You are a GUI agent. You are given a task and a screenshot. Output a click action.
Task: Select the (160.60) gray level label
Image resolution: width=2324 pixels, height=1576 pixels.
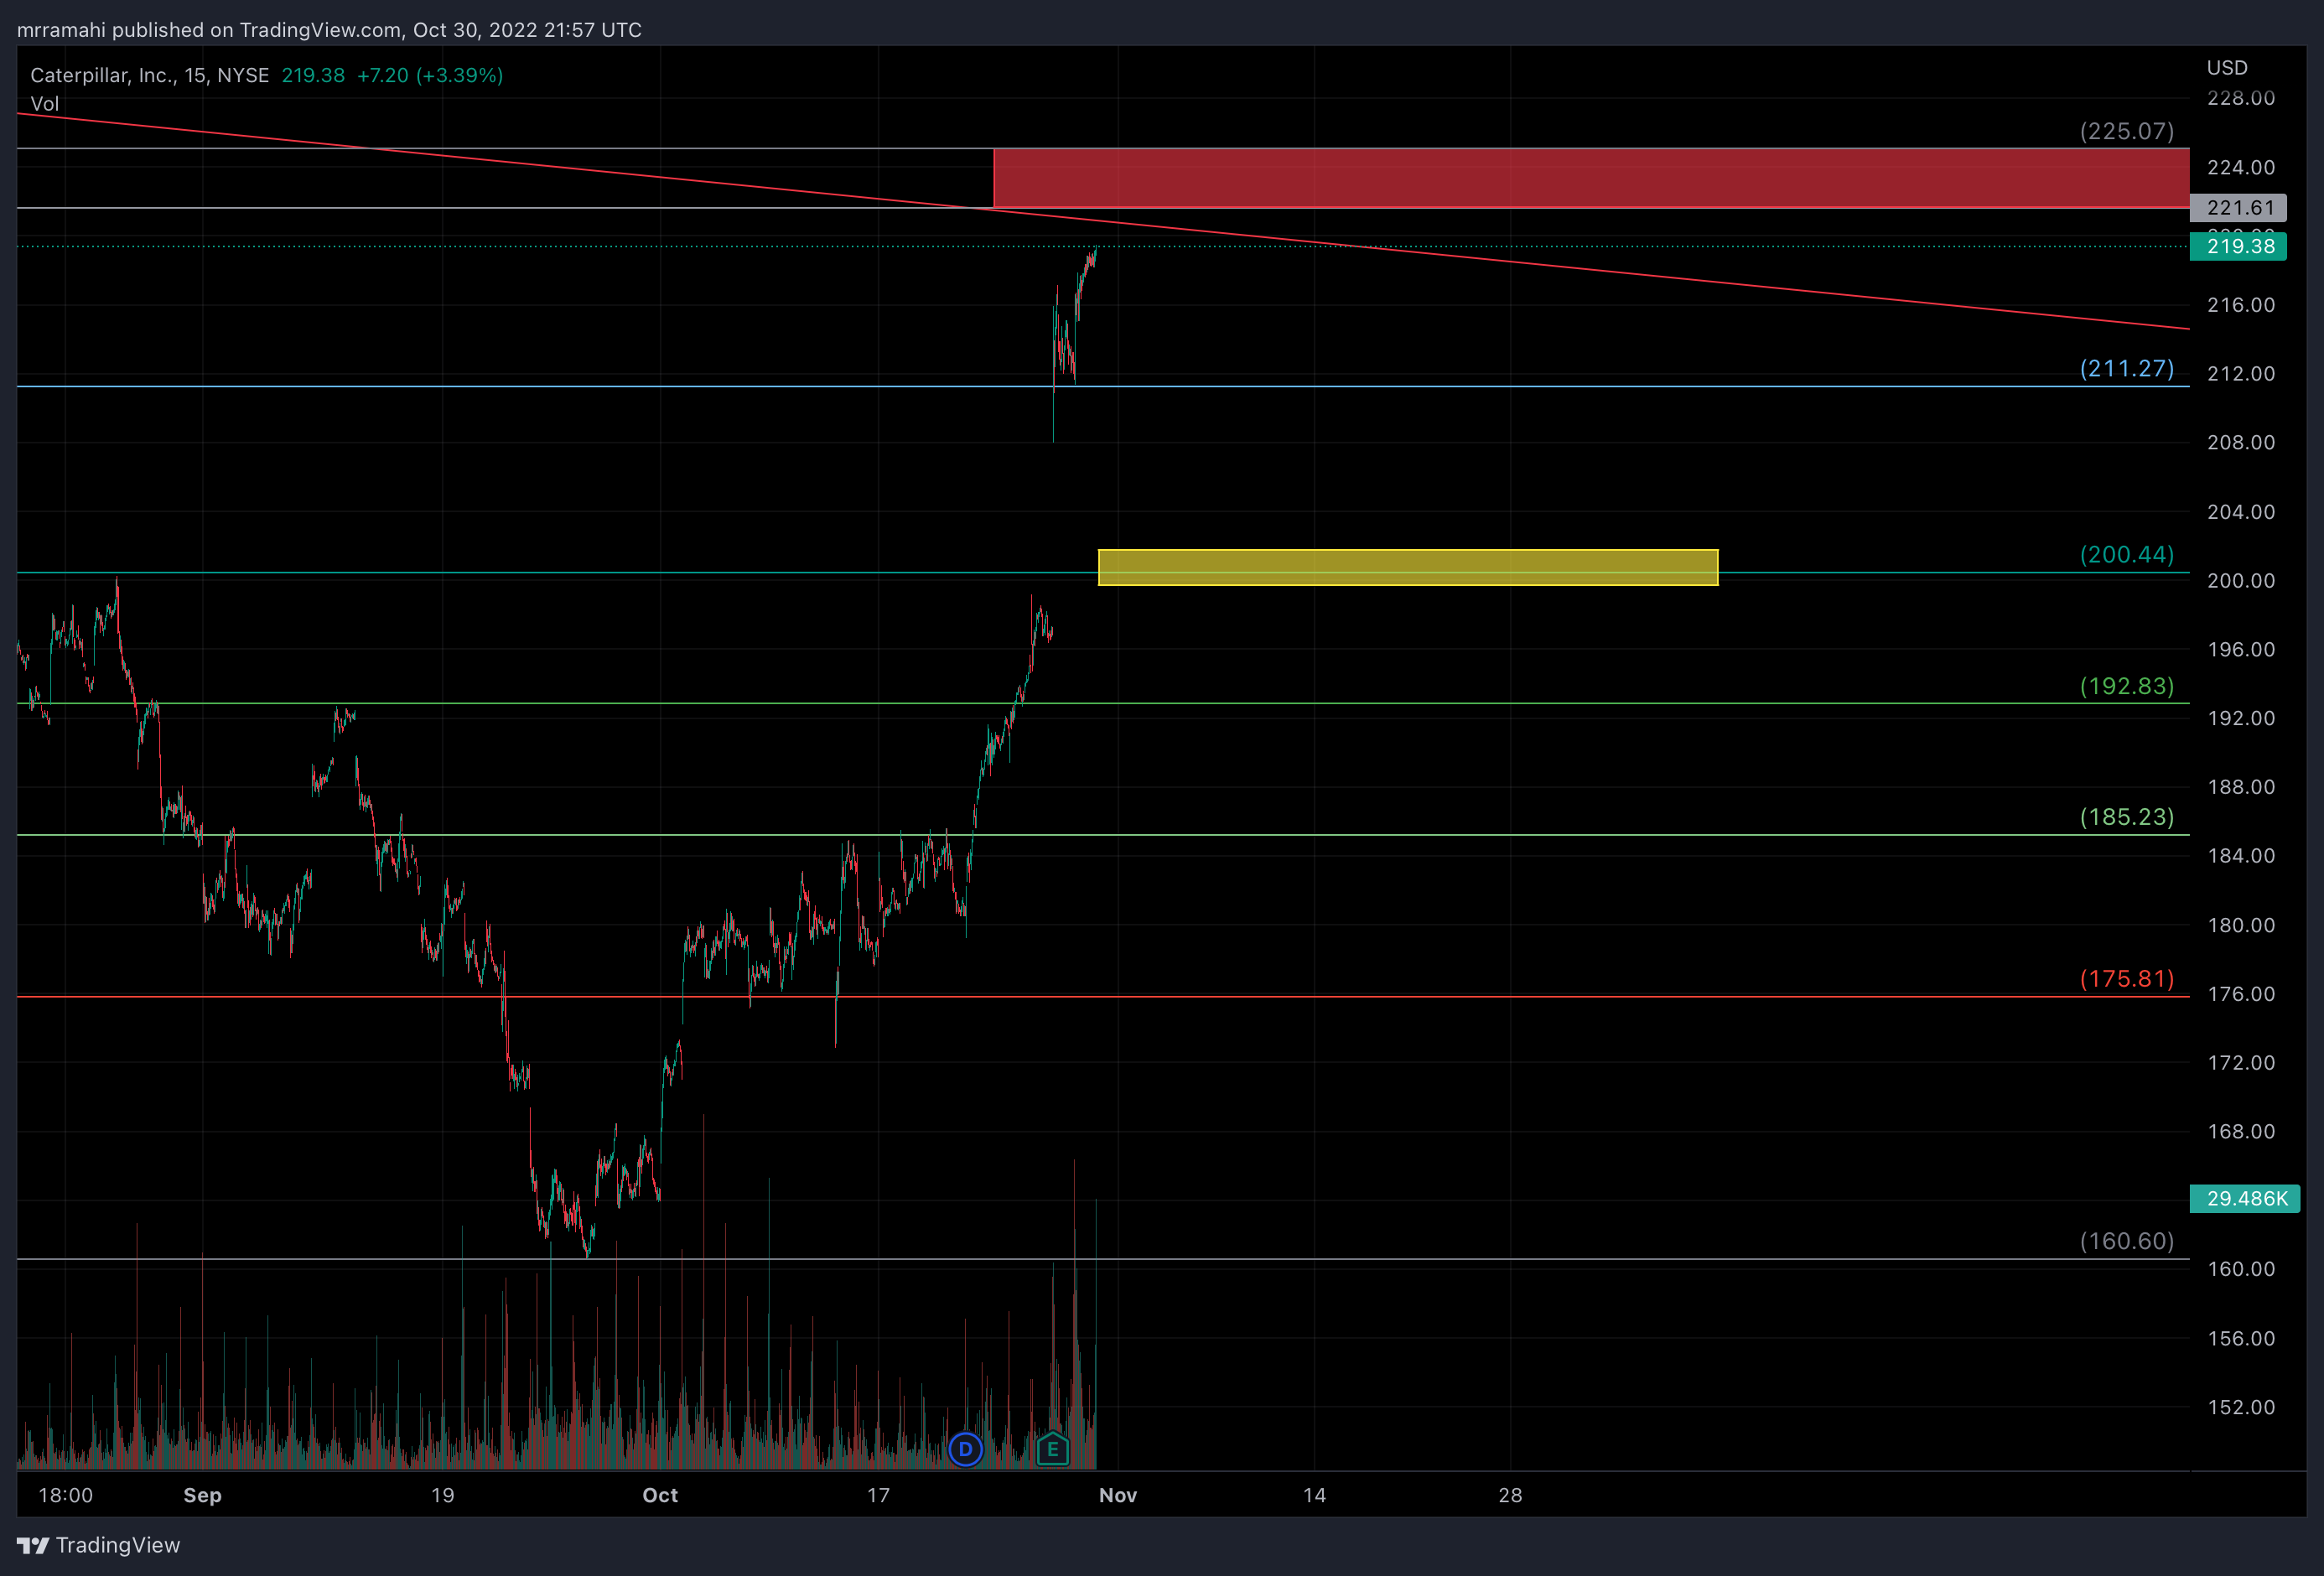[2126, 1241]
